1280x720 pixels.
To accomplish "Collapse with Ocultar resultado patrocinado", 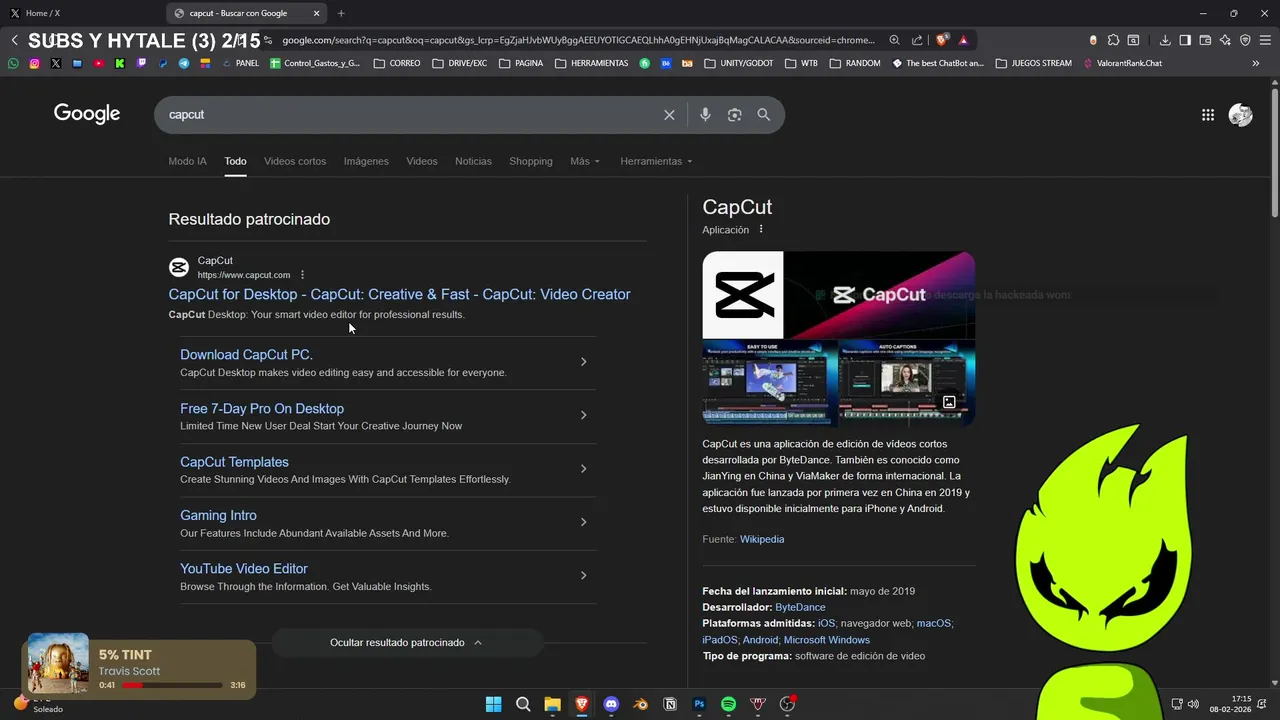I will point(407,642).
